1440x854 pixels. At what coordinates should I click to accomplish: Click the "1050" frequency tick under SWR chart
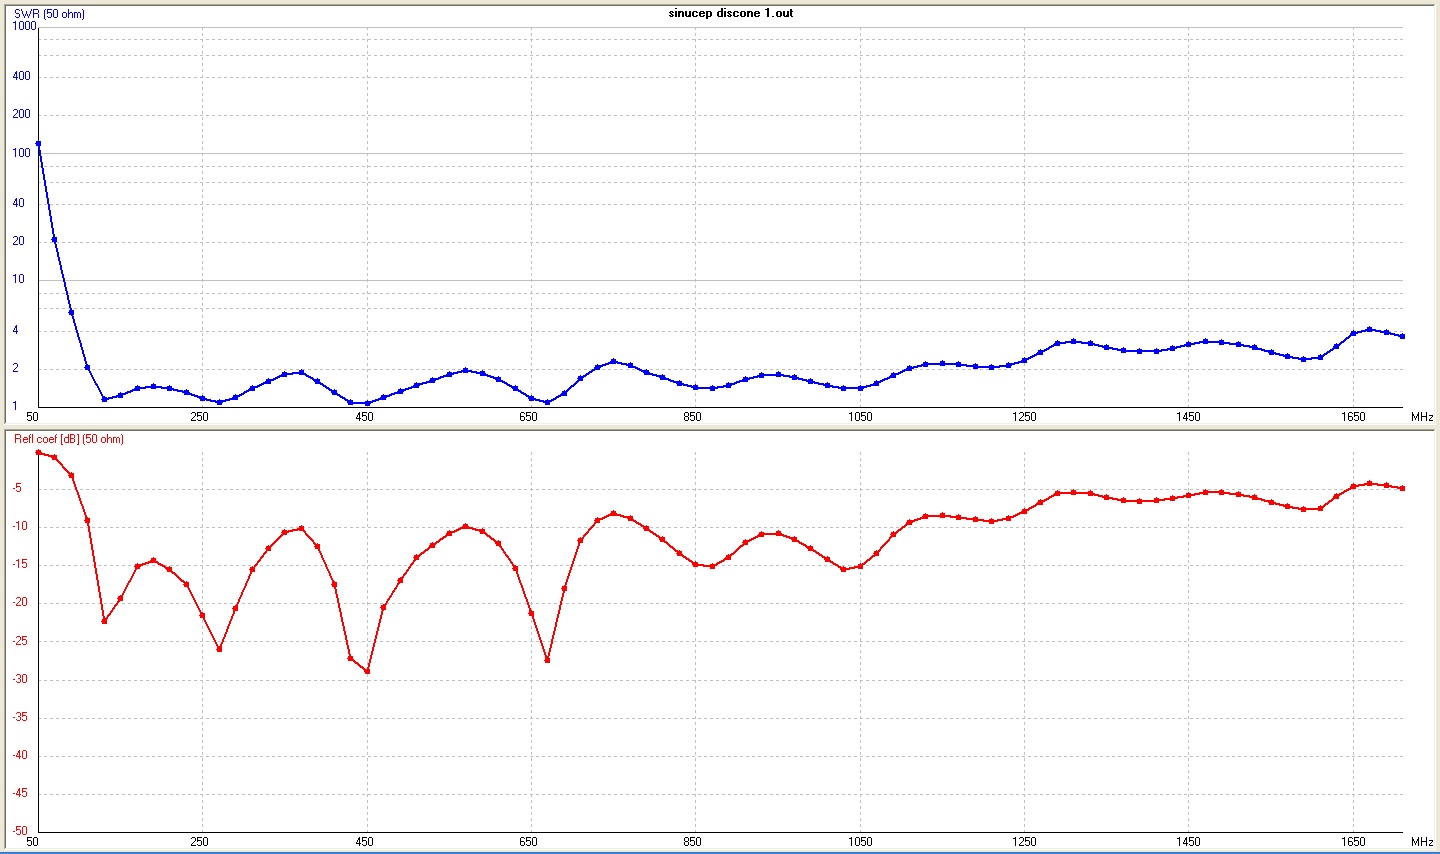(859, 417)
